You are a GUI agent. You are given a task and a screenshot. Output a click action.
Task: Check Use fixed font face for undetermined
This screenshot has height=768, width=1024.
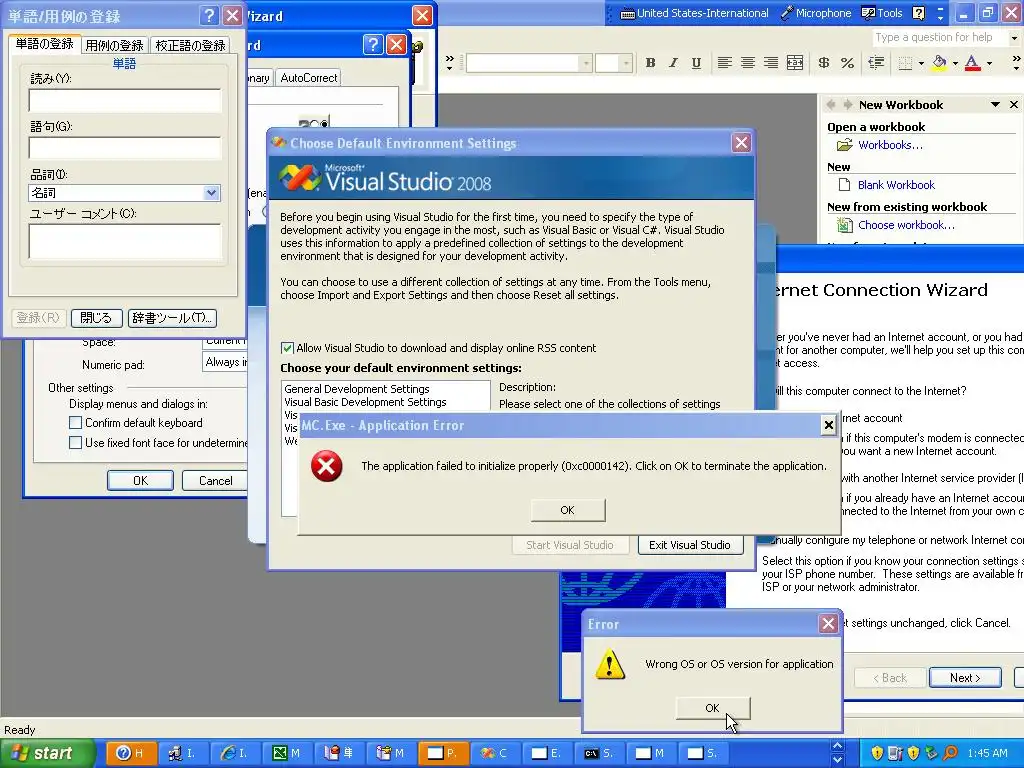[76, 442]
